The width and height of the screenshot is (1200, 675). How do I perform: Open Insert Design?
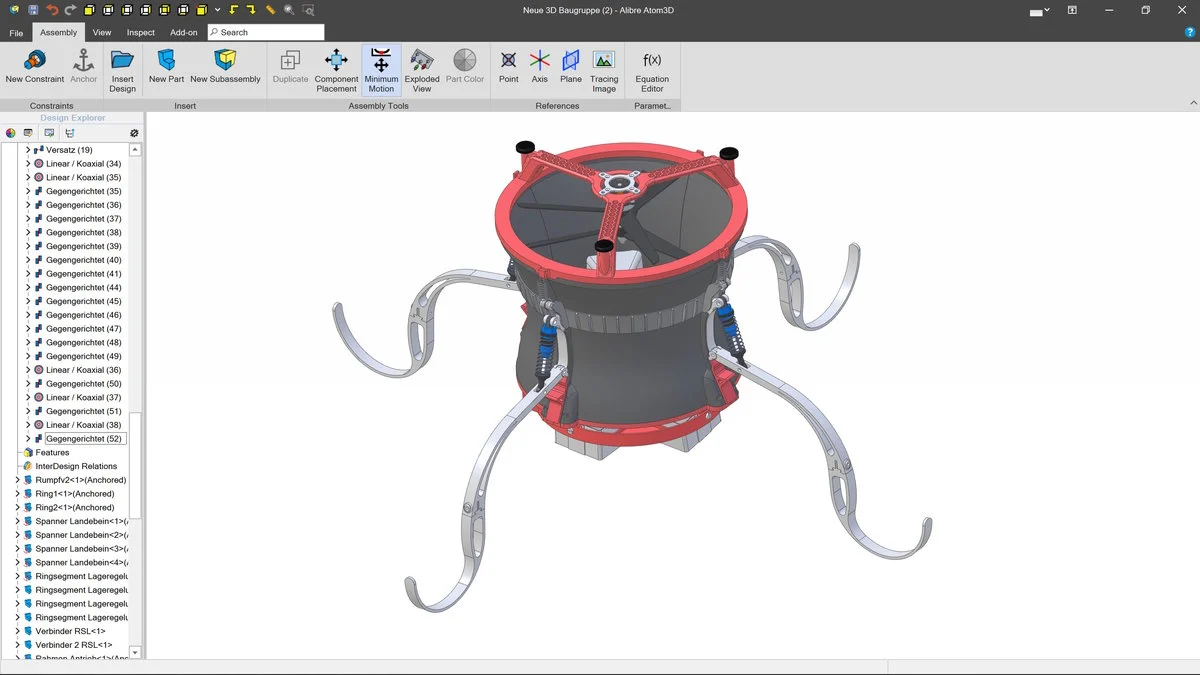click(x=122, y=70)
